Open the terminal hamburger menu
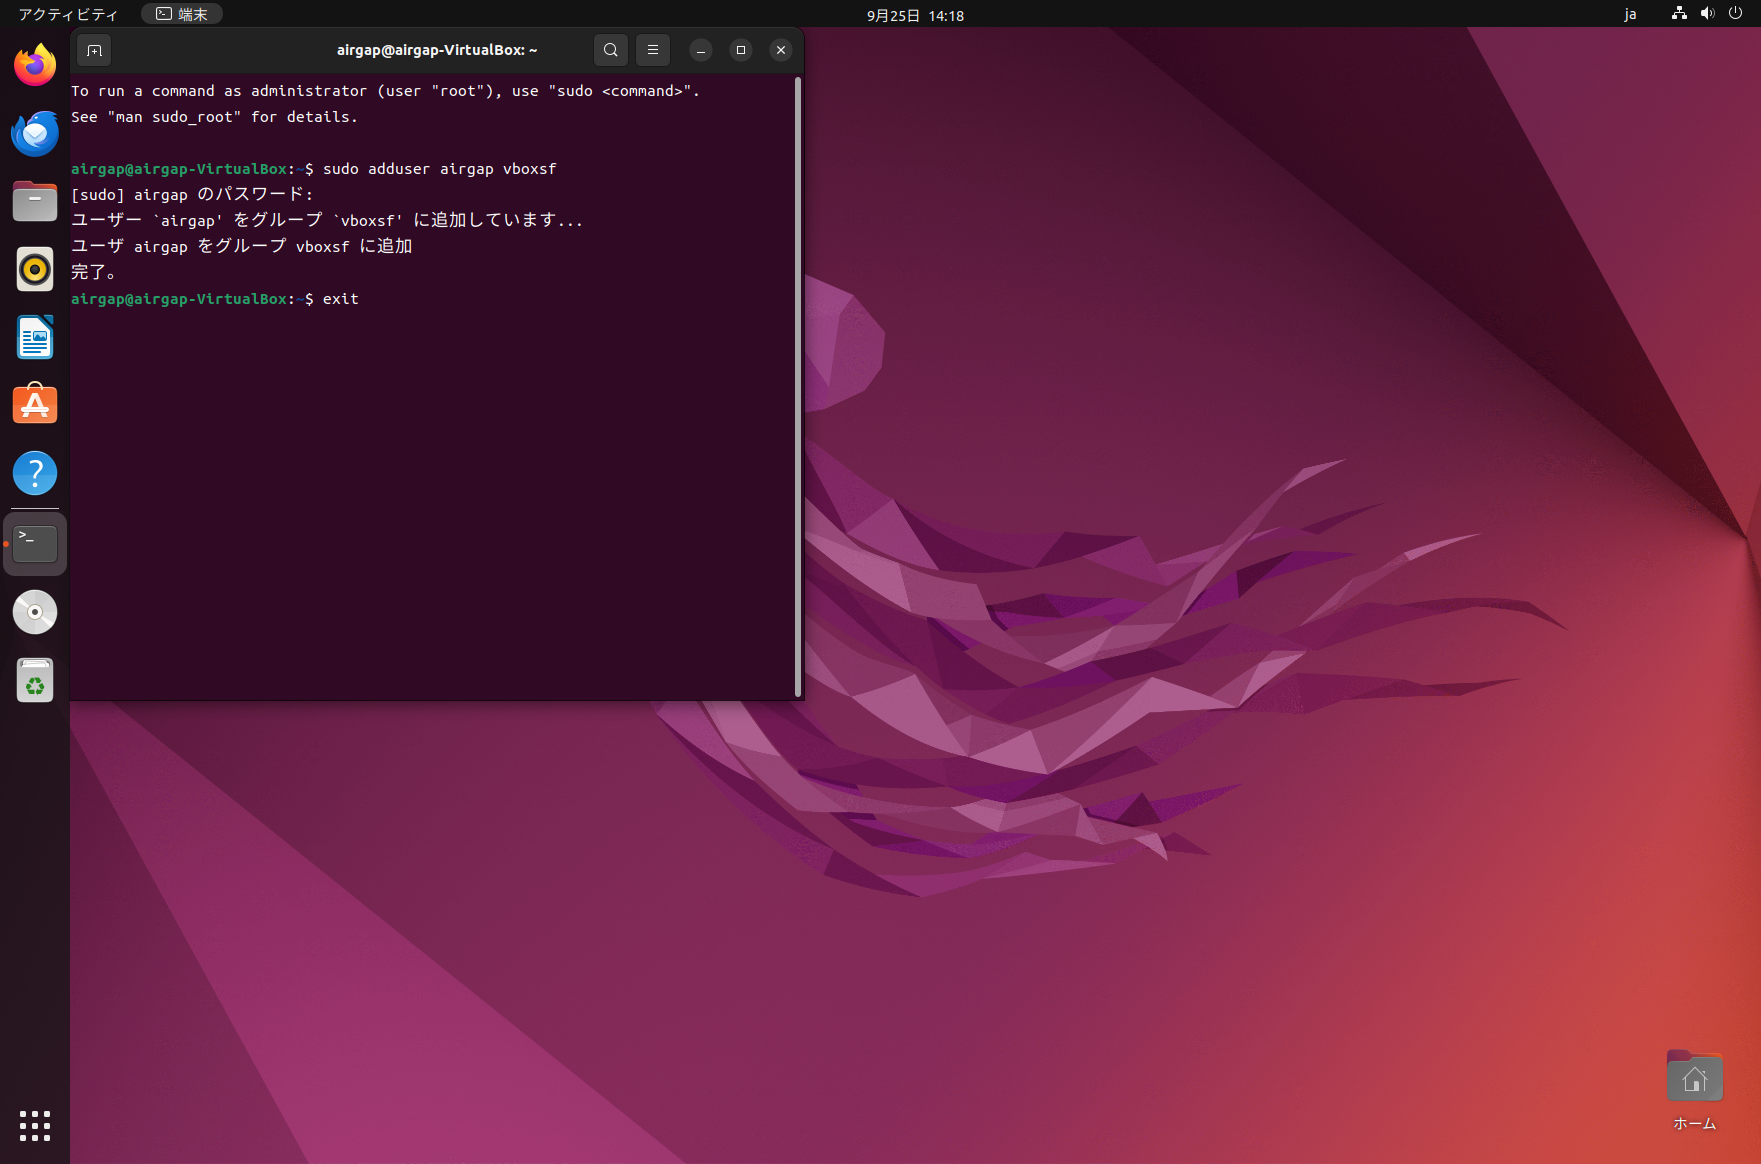The height and width of the screenshot is (1164, 1761). point(652,50)
